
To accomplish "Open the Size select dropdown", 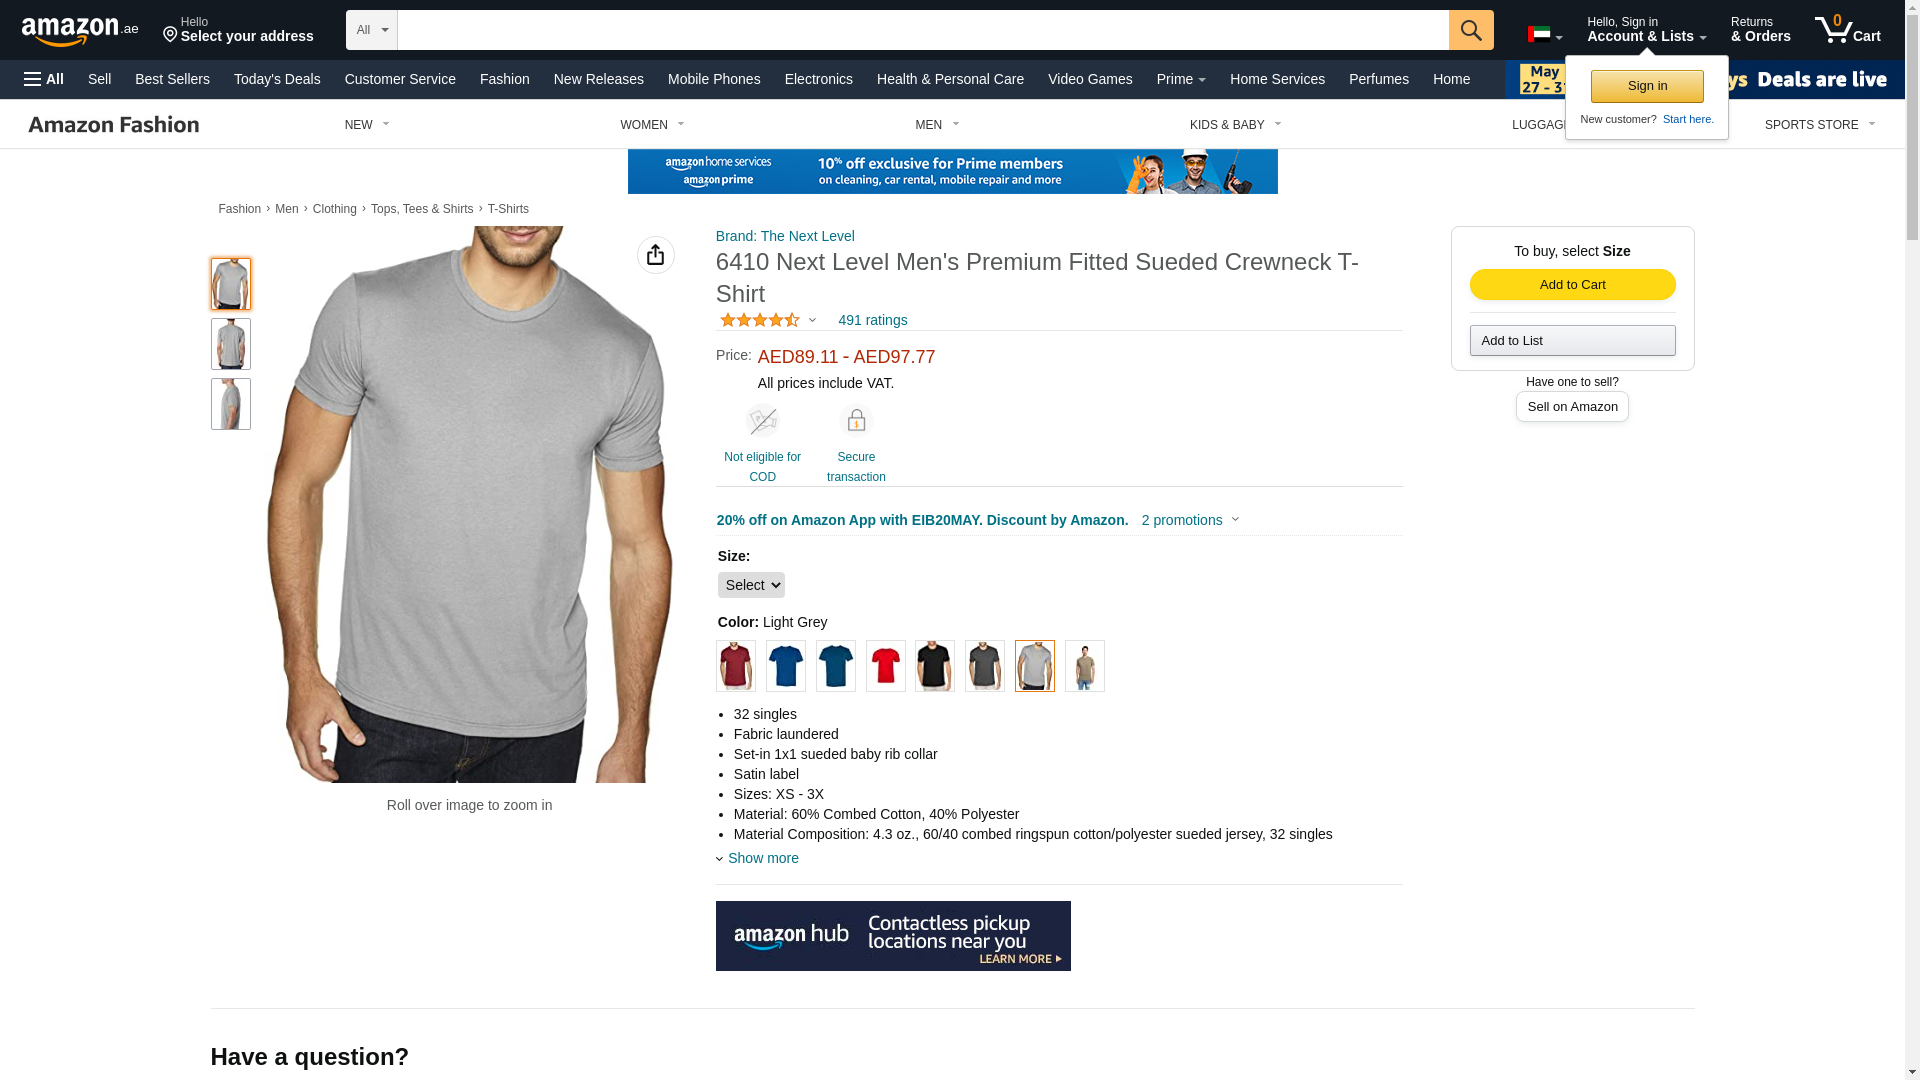I will pyautogui.click(x=751, y=585).
